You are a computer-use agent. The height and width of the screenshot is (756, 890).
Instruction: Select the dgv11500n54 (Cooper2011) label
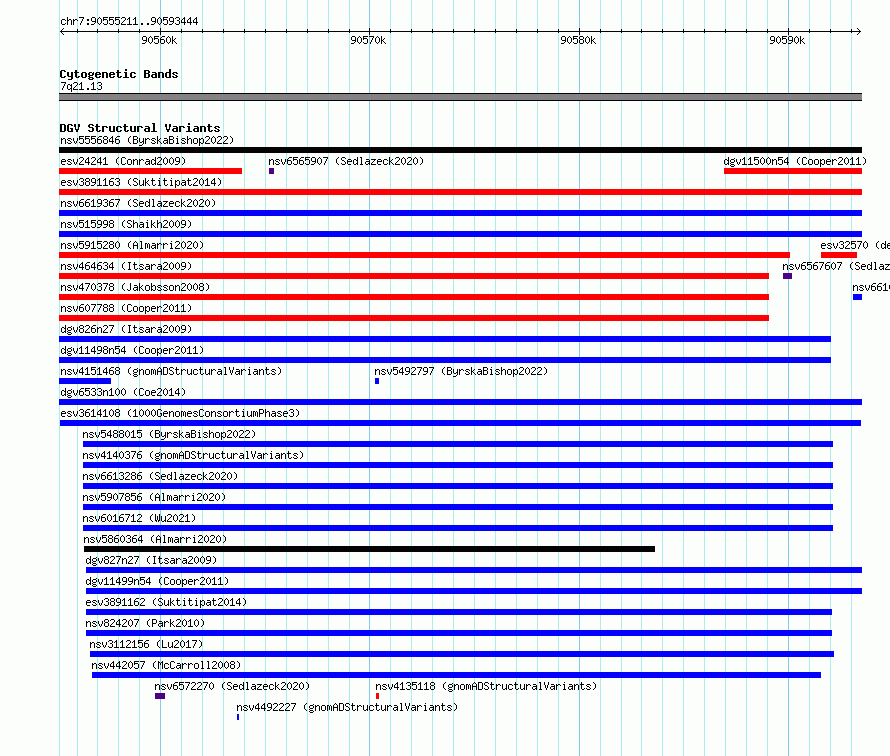(795, 161)
